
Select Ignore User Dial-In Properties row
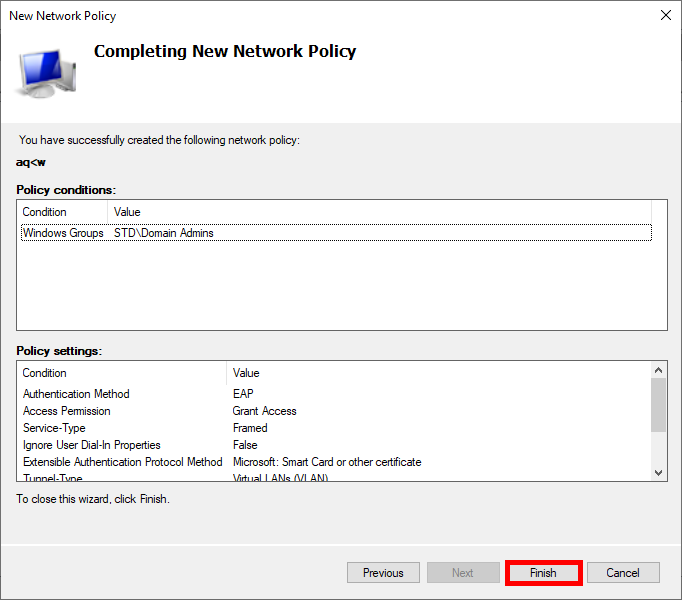91,445
